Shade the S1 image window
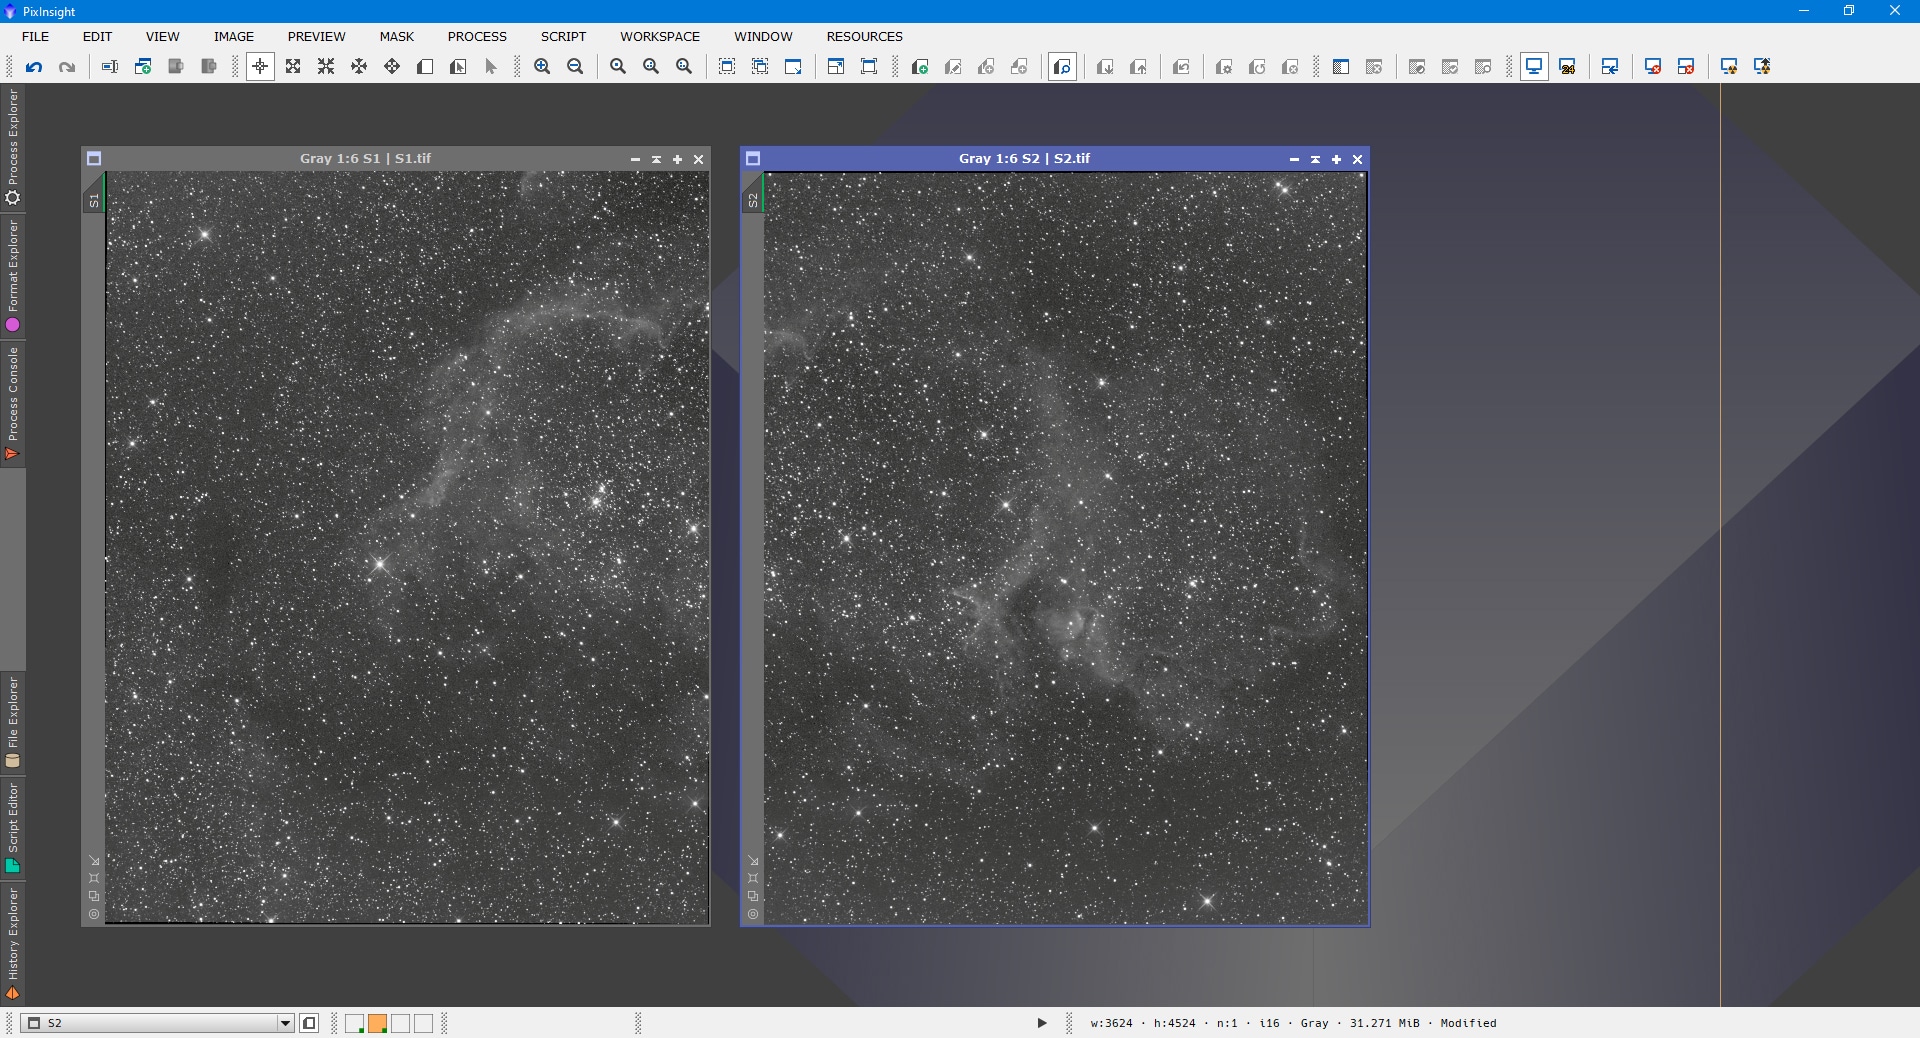Image resolution: width=1920 pixels, height=1038 pixels. 656,159
